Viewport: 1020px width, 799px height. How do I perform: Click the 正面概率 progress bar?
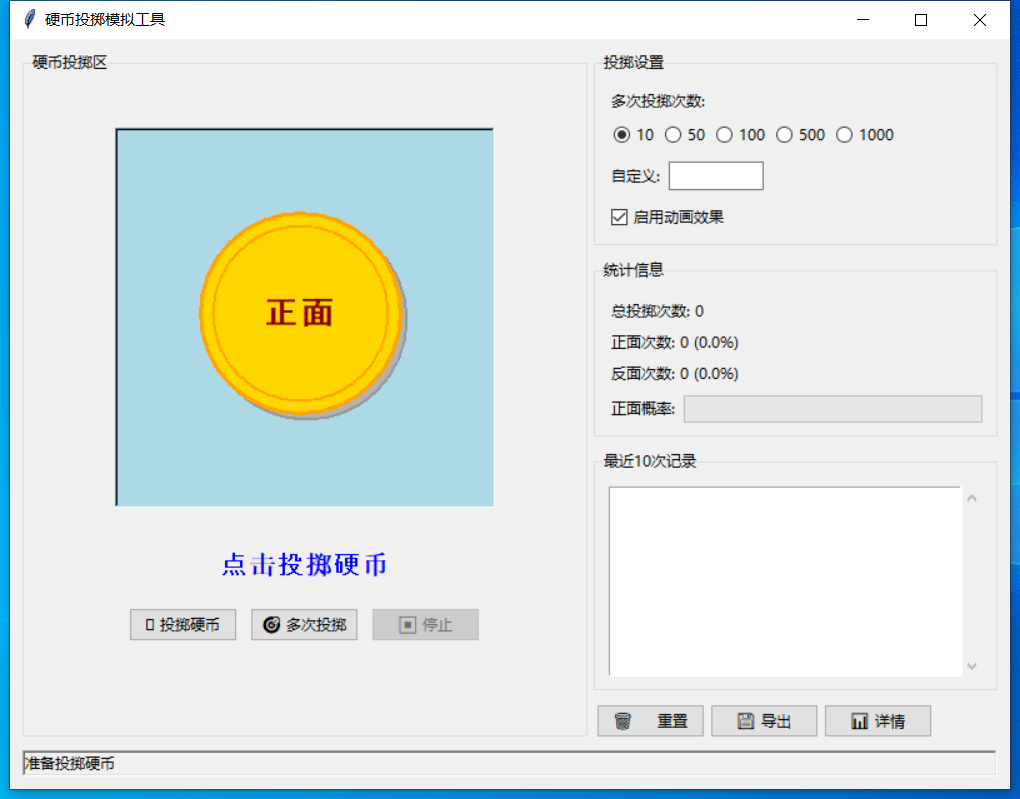coord(833,409)
